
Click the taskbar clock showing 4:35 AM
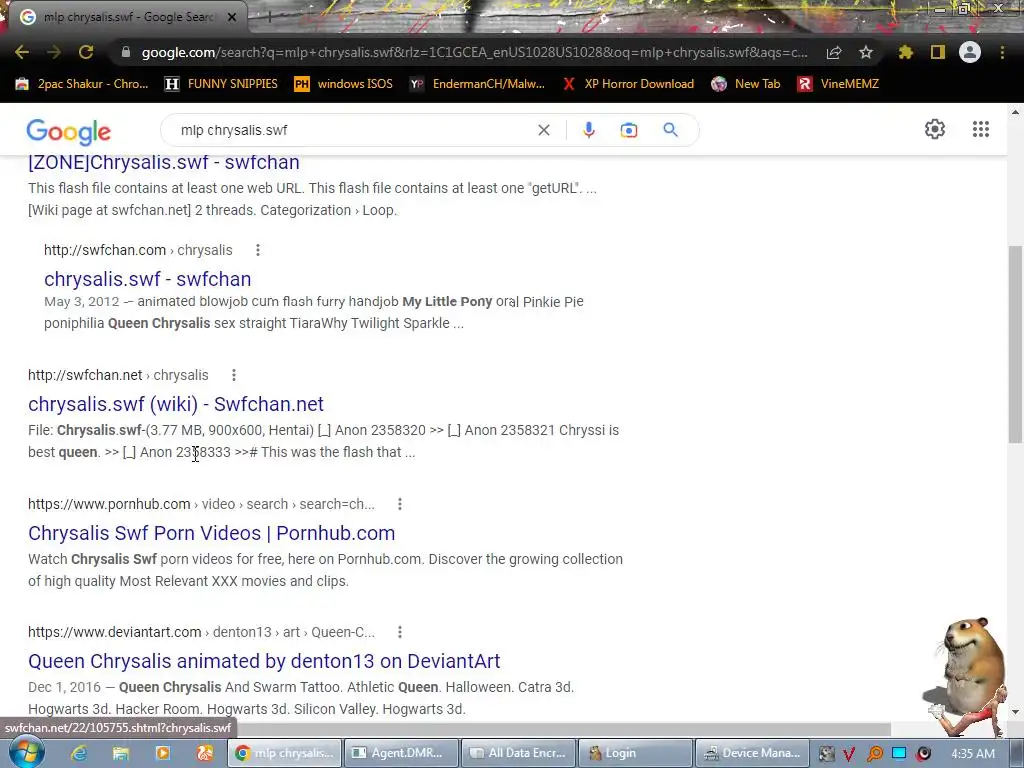[972, 754]
